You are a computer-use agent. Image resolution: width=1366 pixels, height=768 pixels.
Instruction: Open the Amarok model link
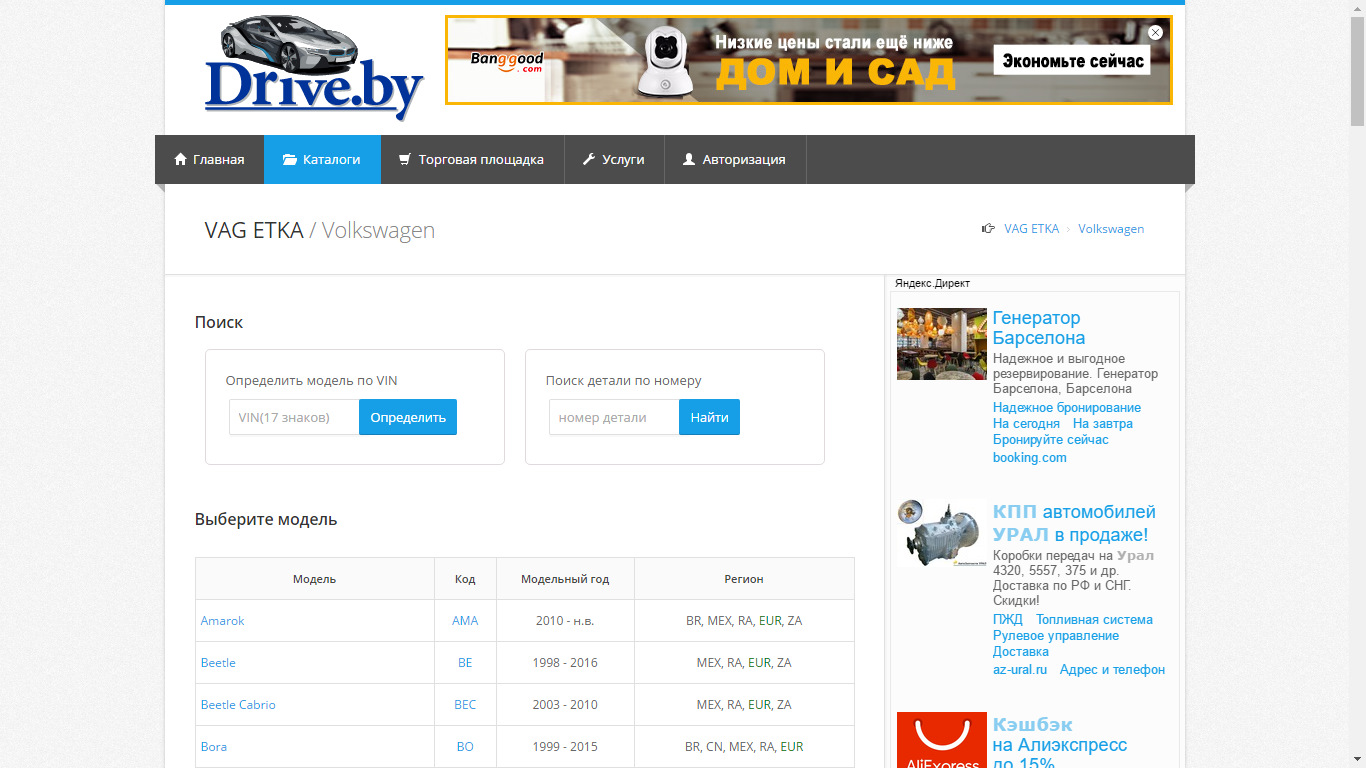coord(222,621)
